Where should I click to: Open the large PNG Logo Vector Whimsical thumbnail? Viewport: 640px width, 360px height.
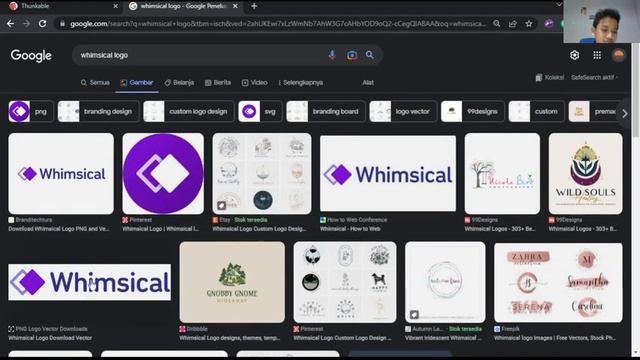pyautogui.click(x=89, y=282)
